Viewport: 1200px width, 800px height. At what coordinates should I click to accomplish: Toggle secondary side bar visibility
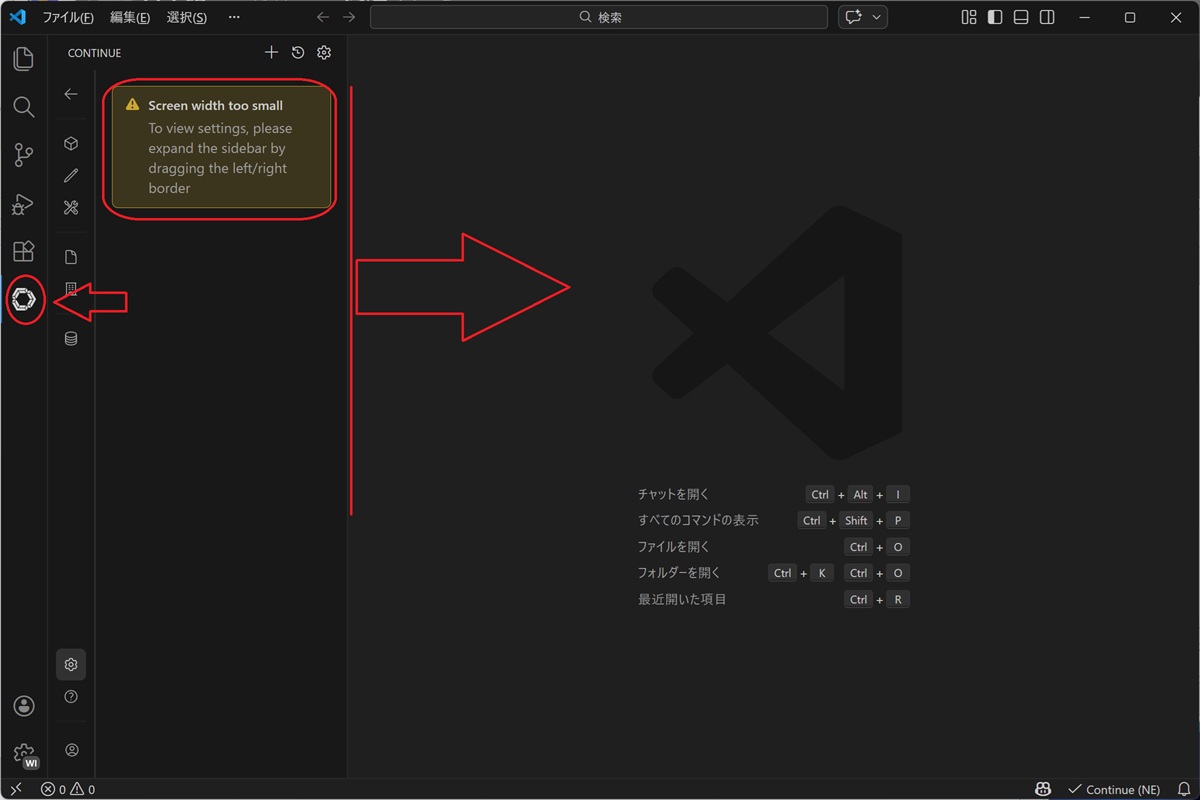1047,17
